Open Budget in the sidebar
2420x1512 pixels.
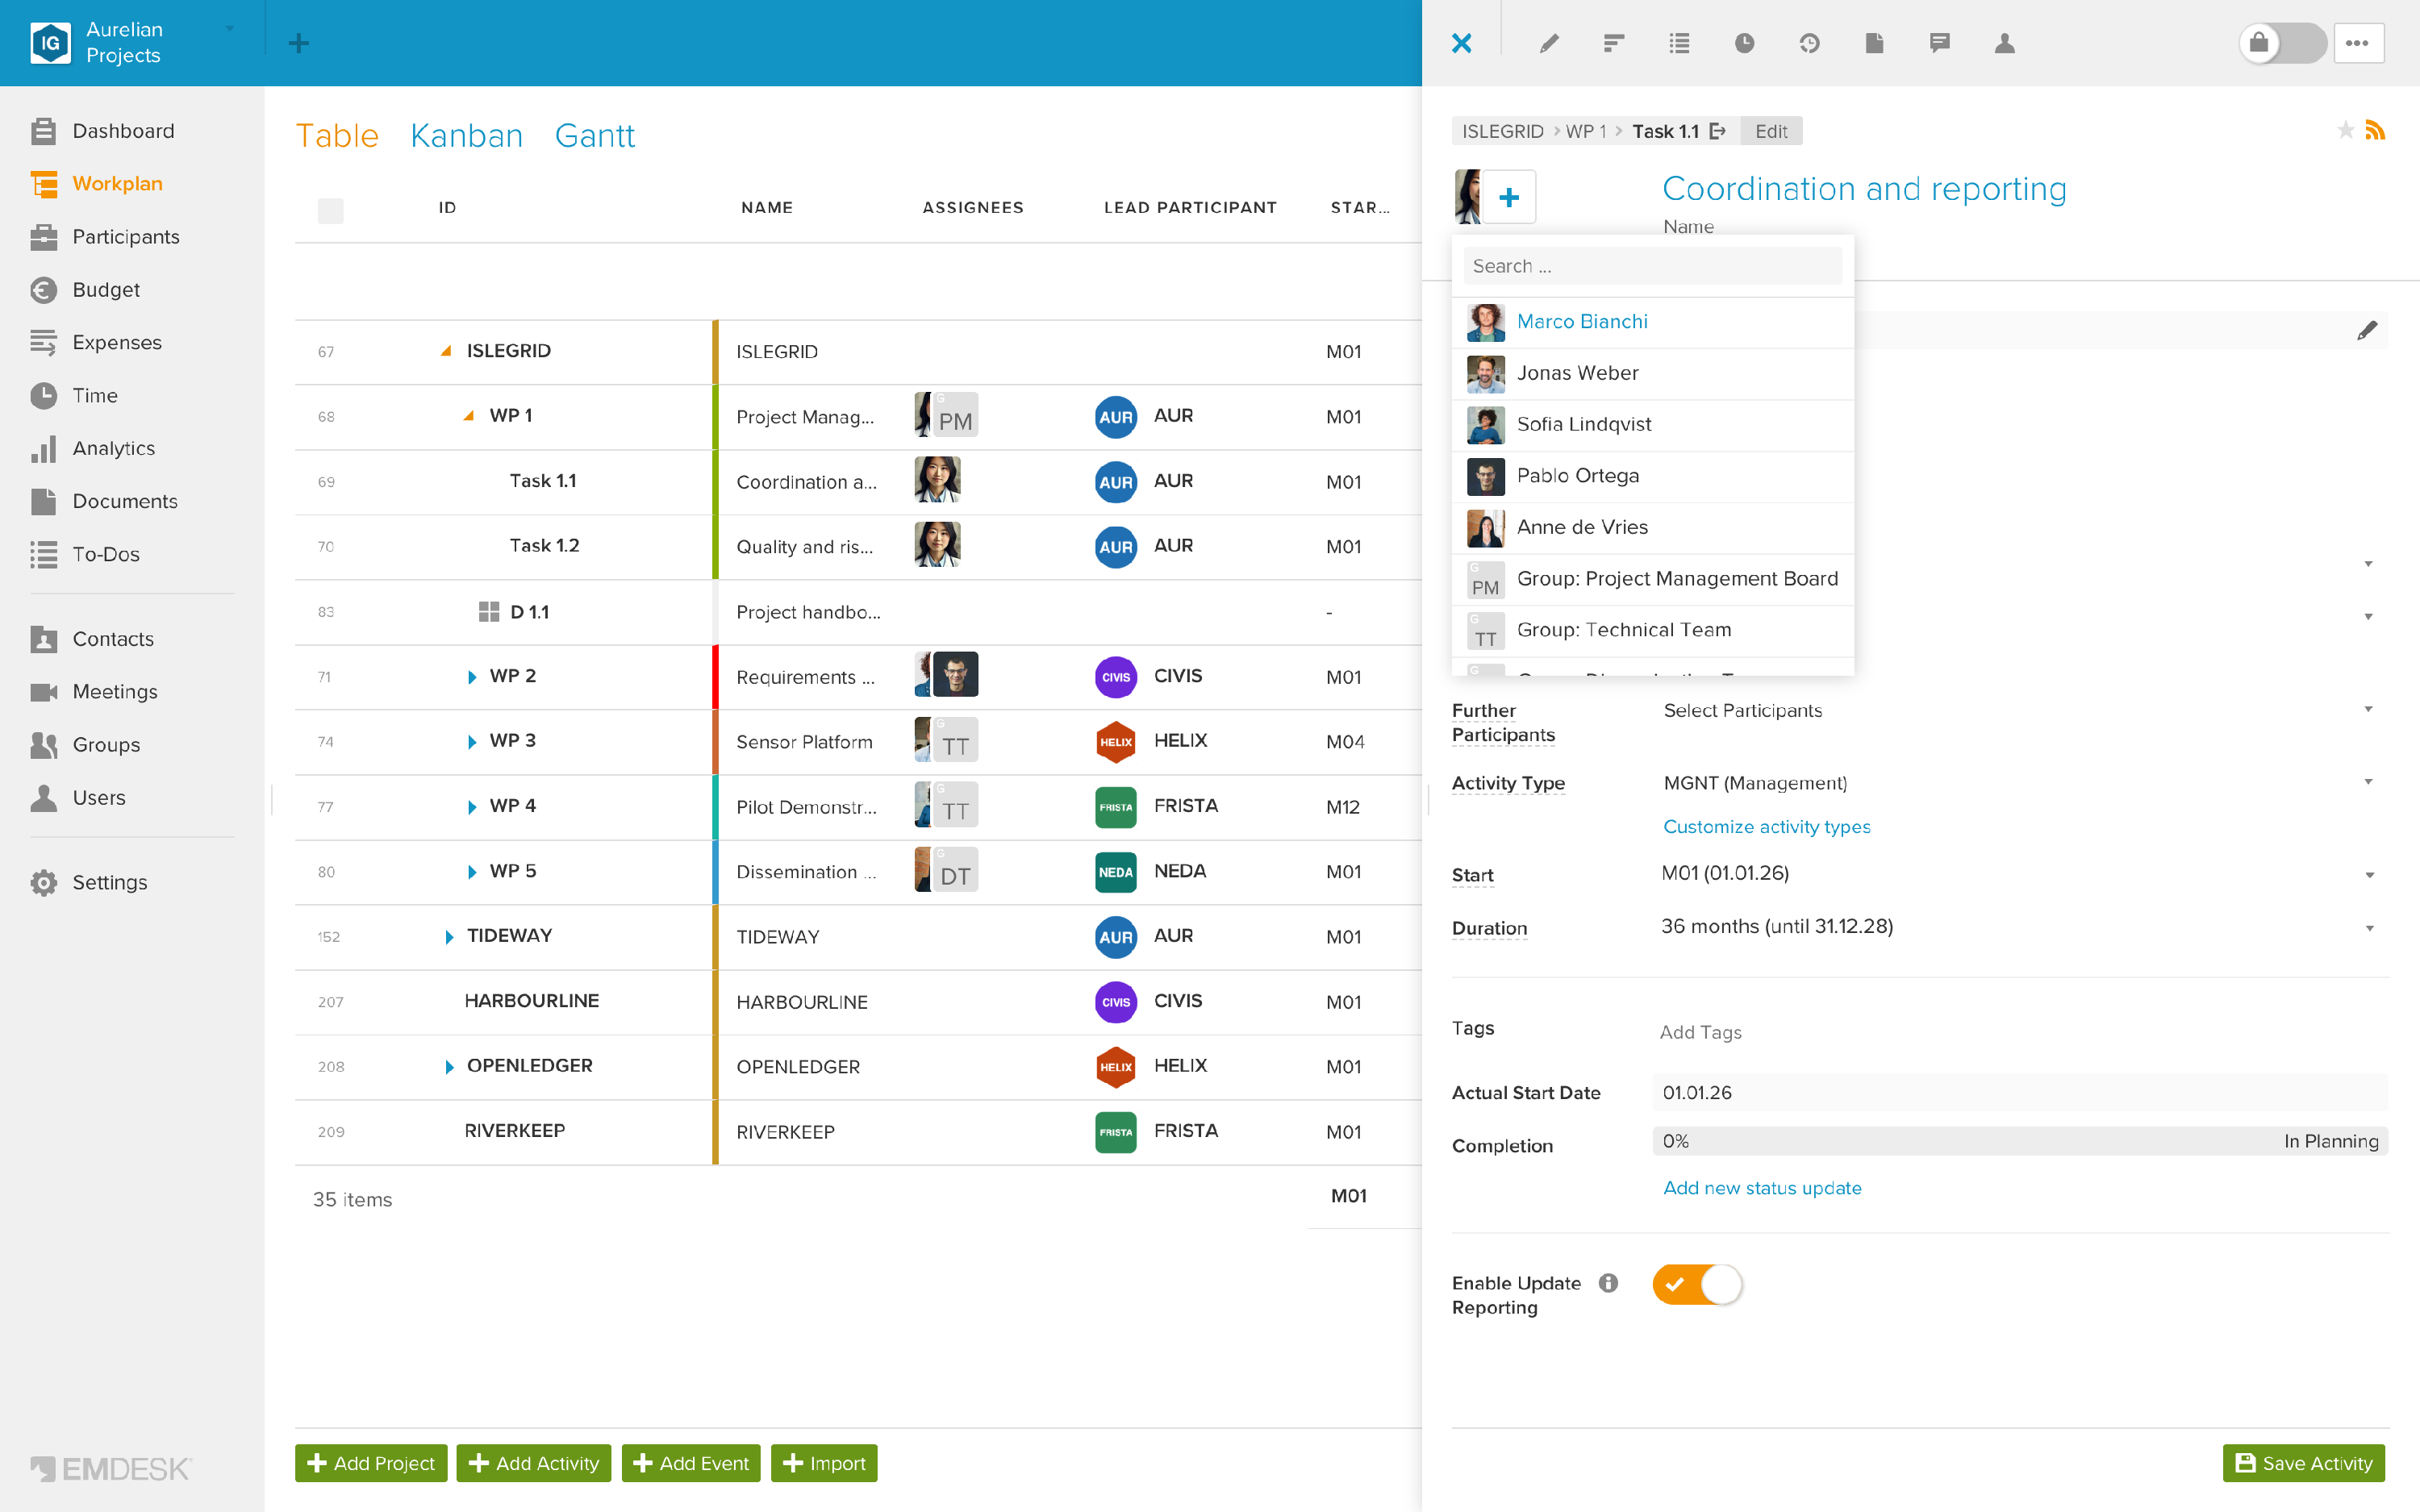(105, 289)
